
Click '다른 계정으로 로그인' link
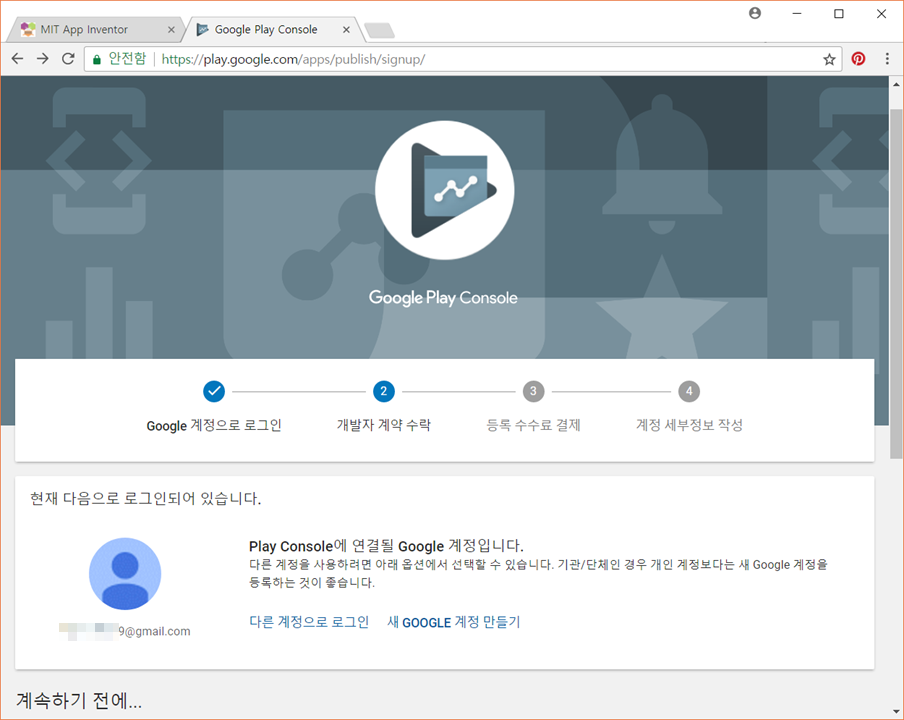click(309, 622)
